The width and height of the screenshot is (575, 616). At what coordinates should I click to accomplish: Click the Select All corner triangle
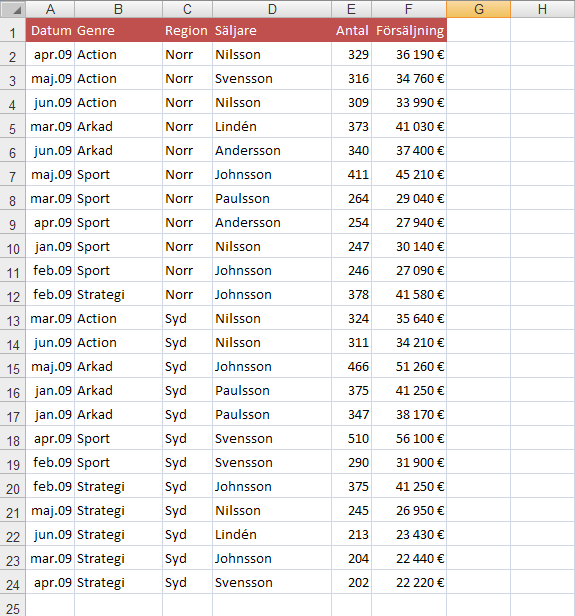(13, 9)
